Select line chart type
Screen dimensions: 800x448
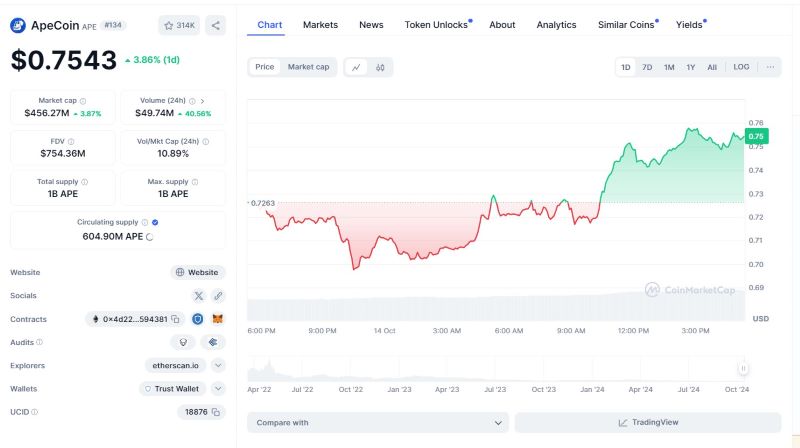tap(356, 67)
